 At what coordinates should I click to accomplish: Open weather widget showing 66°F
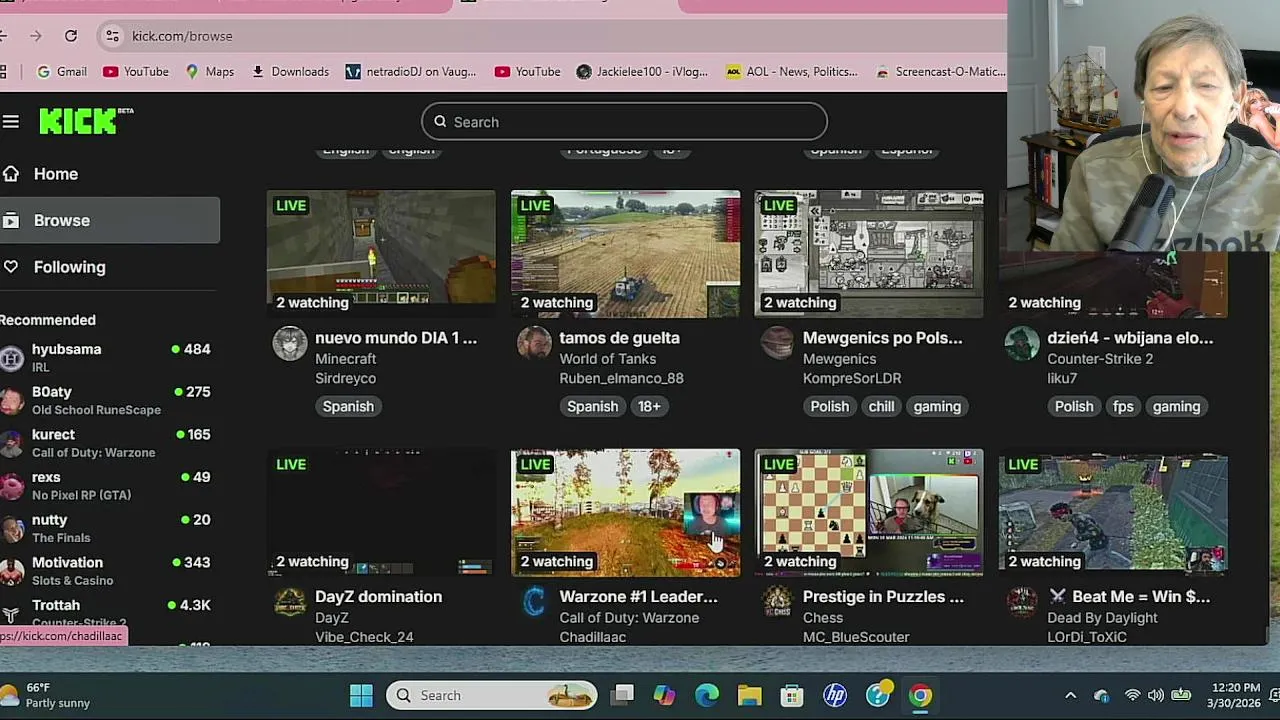click(x=45, y=695)
